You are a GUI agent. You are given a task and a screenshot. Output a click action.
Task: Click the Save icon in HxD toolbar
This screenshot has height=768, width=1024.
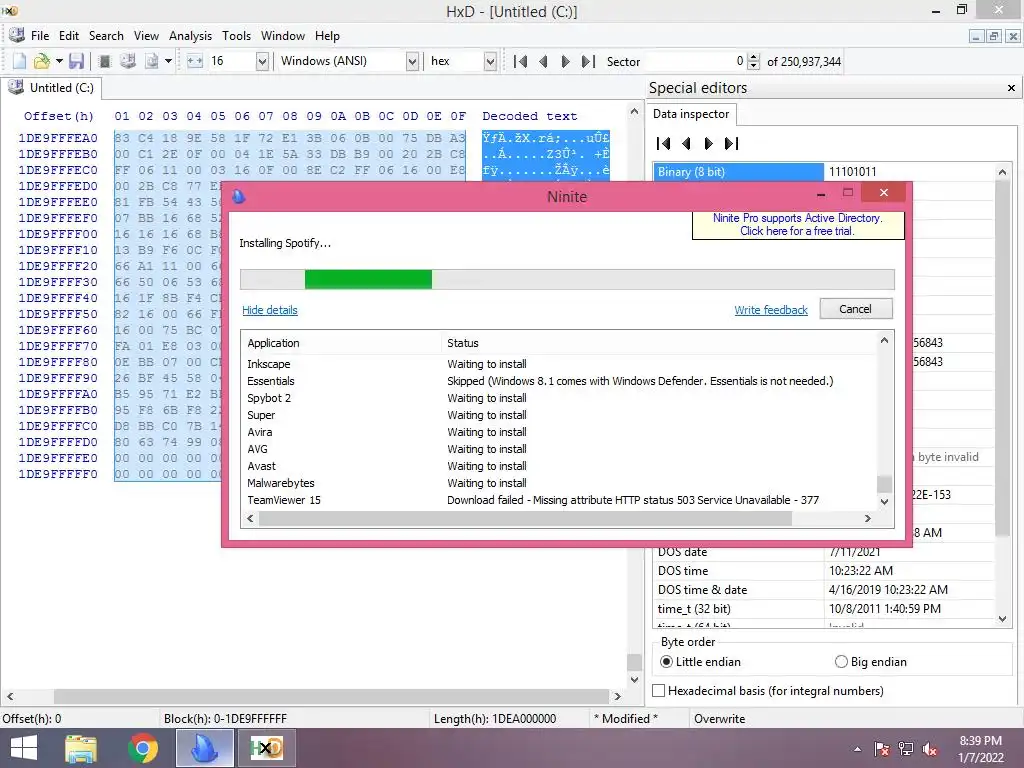[76, 61]
